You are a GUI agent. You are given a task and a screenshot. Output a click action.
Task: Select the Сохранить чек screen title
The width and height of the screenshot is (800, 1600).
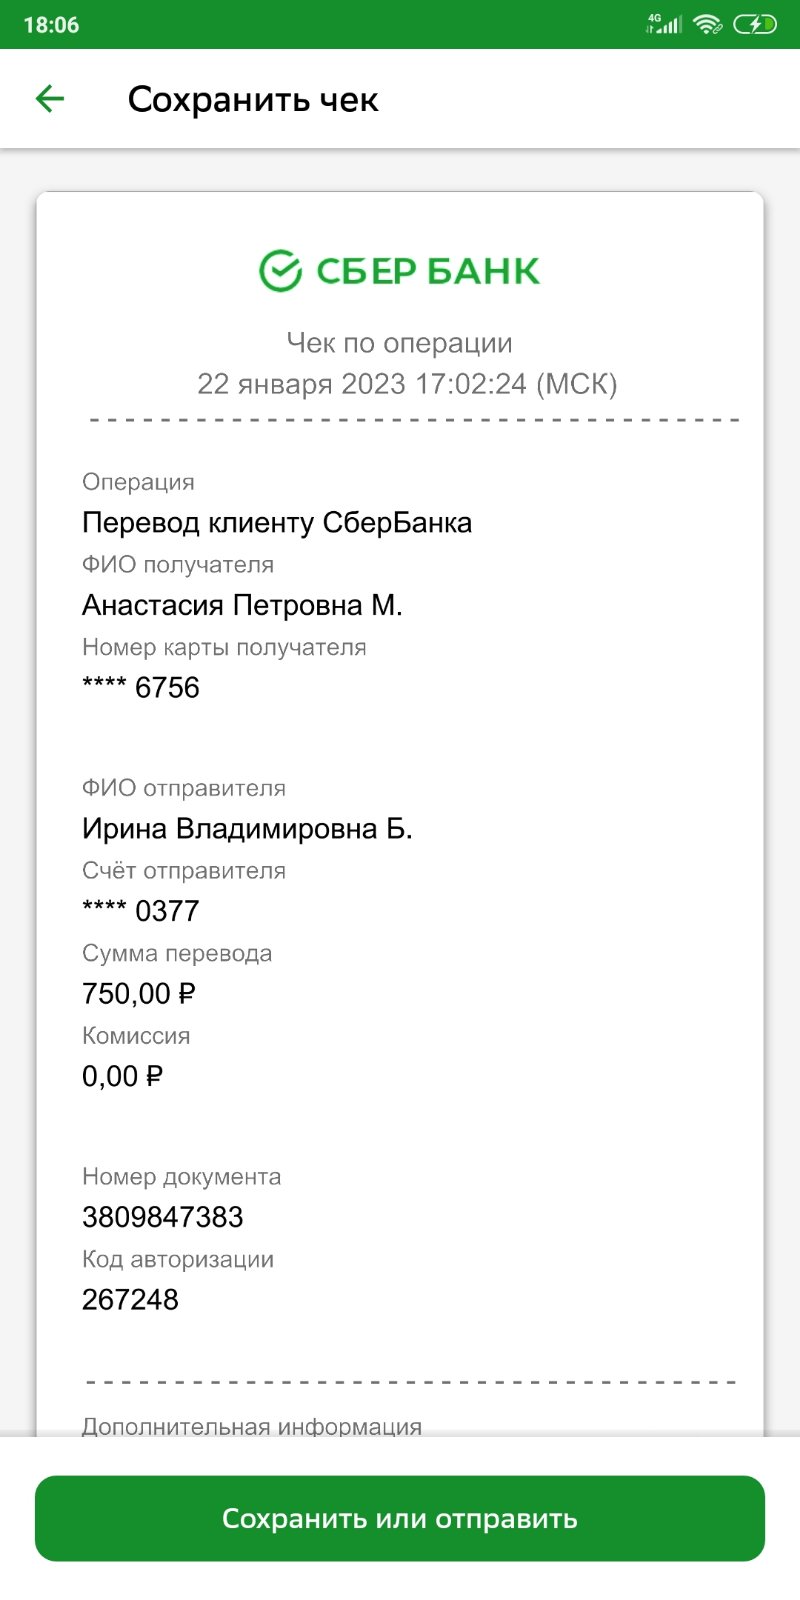(253, 99)
